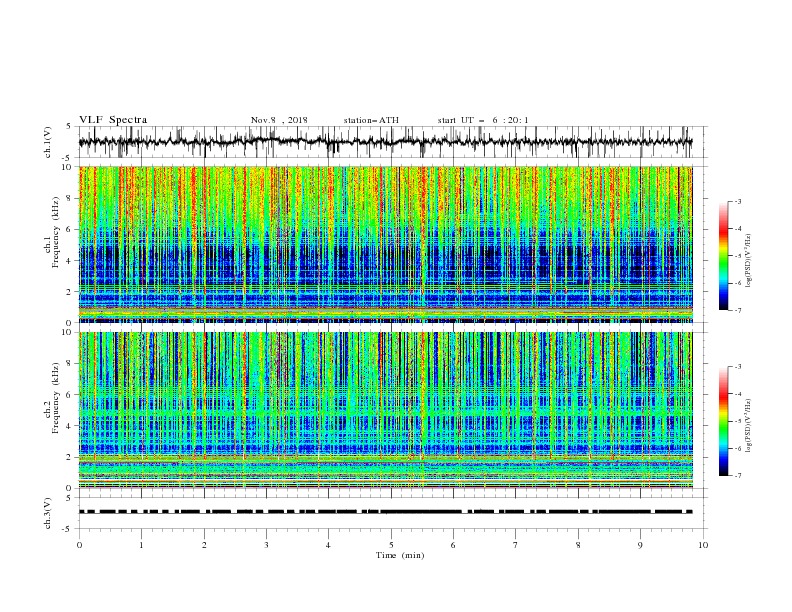Click the "ch.1(V)" waveform axis label
This screenshot has width=792, height=612.
point(48,142)
